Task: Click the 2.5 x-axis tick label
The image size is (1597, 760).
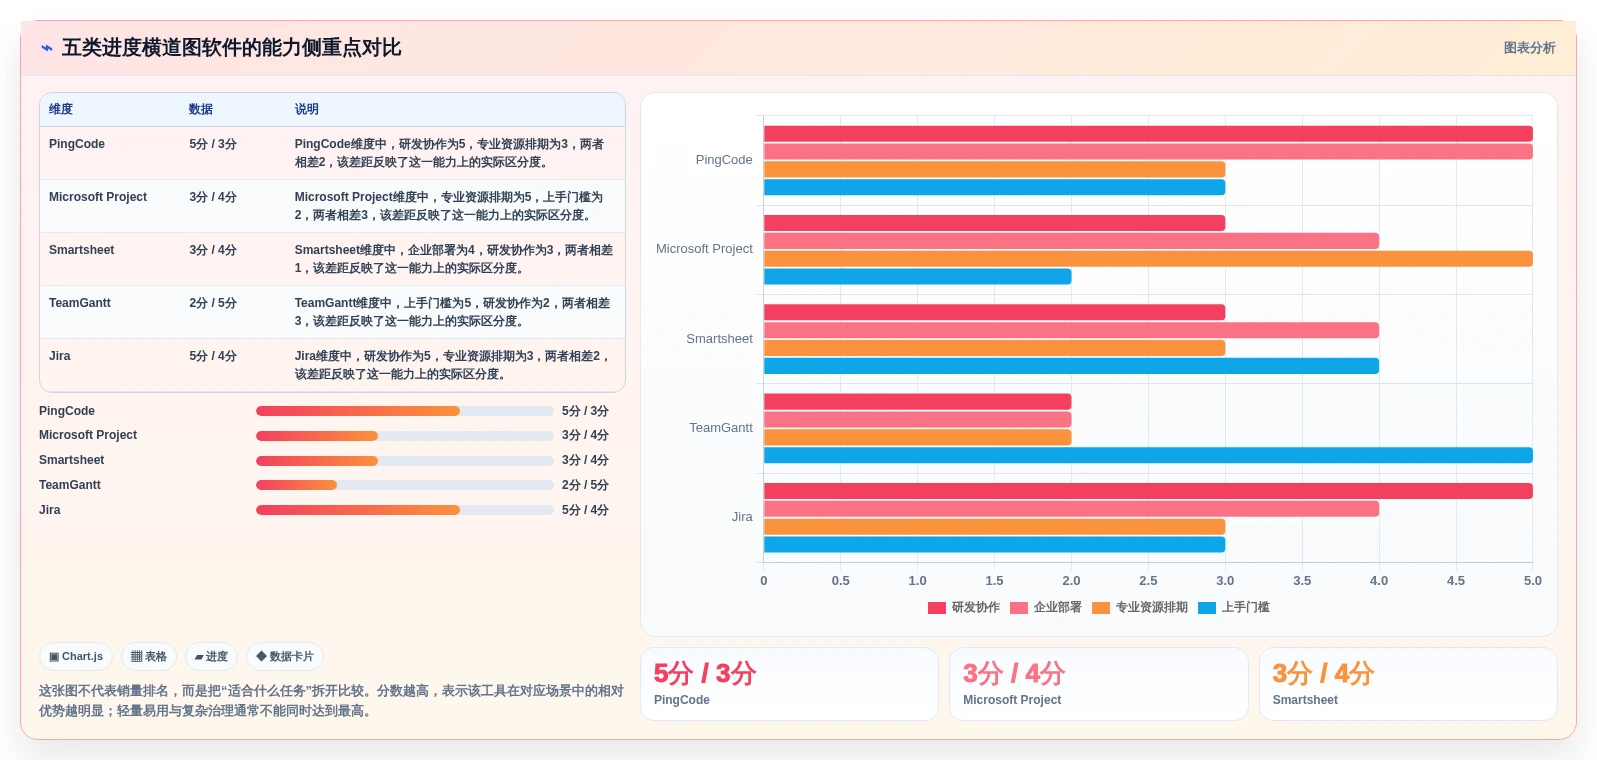Action: [x=1148, y=581]
